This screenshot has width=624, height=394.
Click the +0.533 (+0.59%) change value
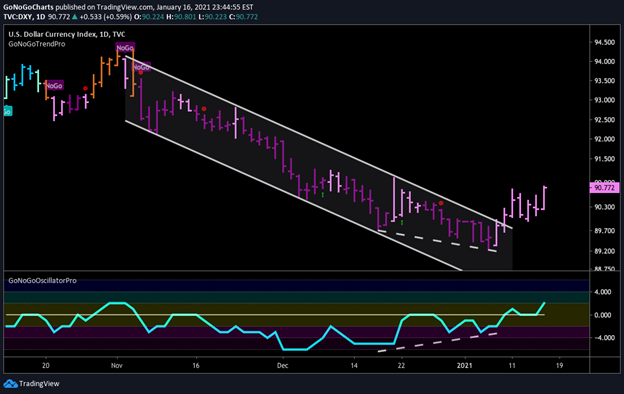[x=105, y=17]
